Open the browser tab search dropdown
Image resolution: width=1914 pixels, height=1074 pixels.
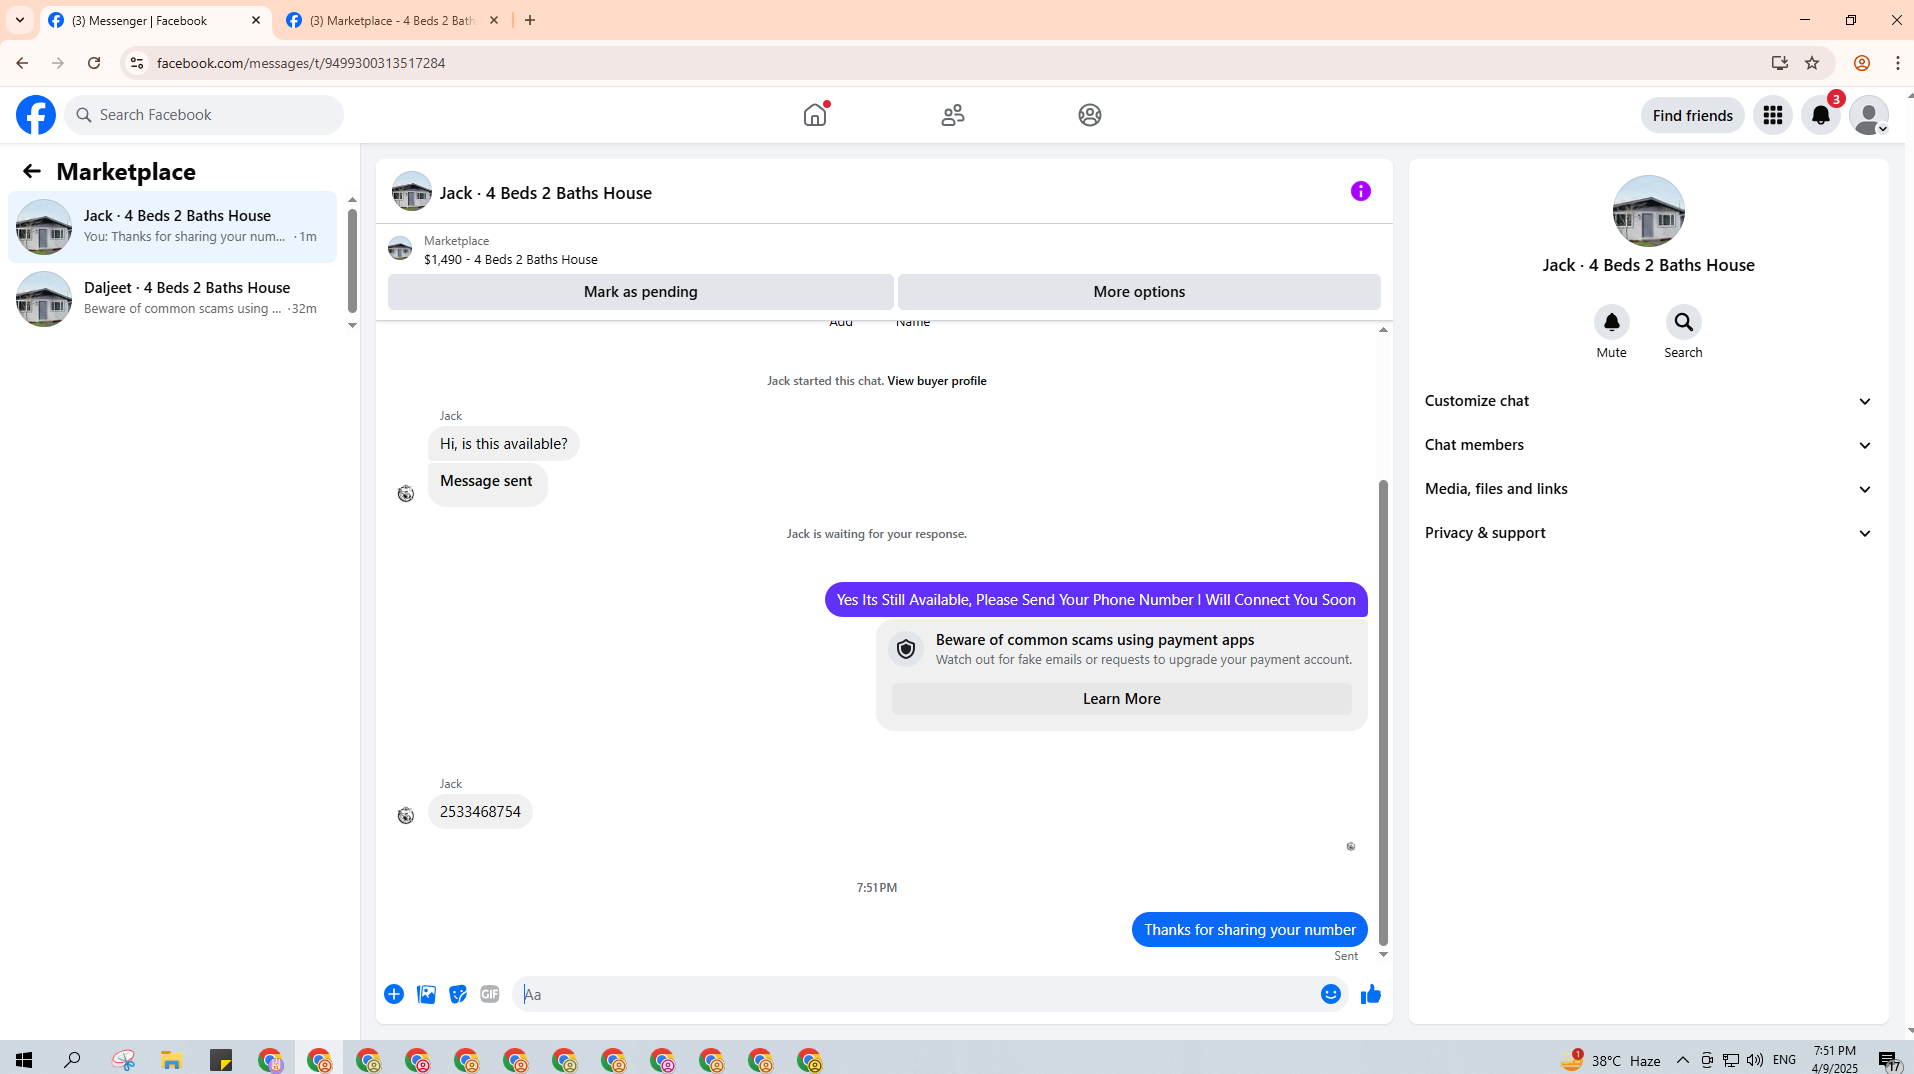[20, 20]
